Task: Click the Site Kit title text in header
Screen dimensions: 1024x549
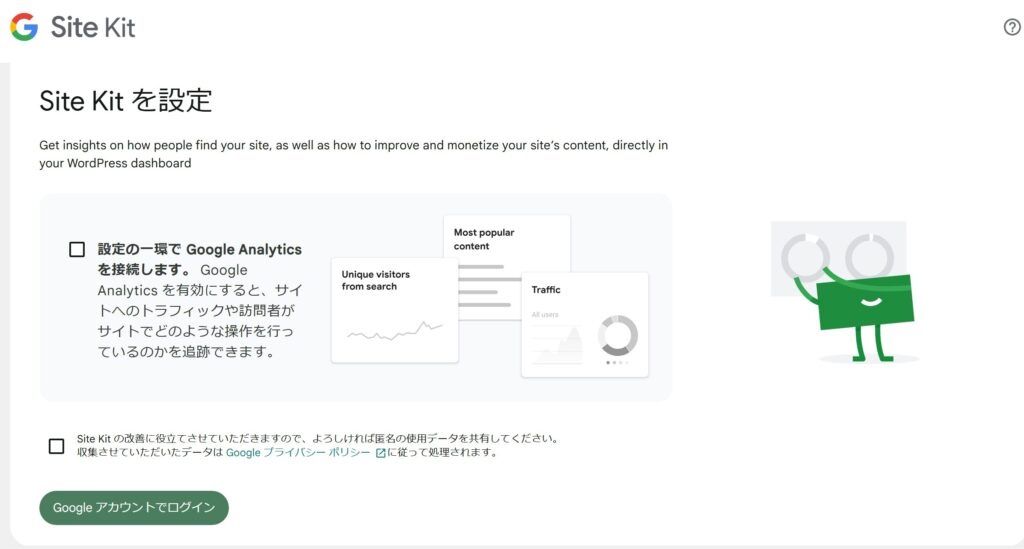Action: click(93, 27)
